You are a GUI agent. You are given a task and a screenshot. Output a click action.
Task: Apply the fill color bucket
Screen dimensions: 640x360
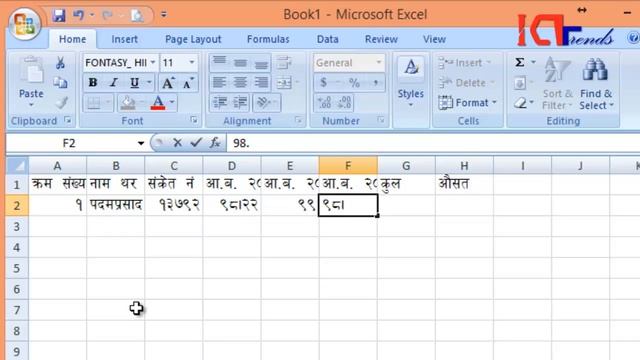point(128,103)
